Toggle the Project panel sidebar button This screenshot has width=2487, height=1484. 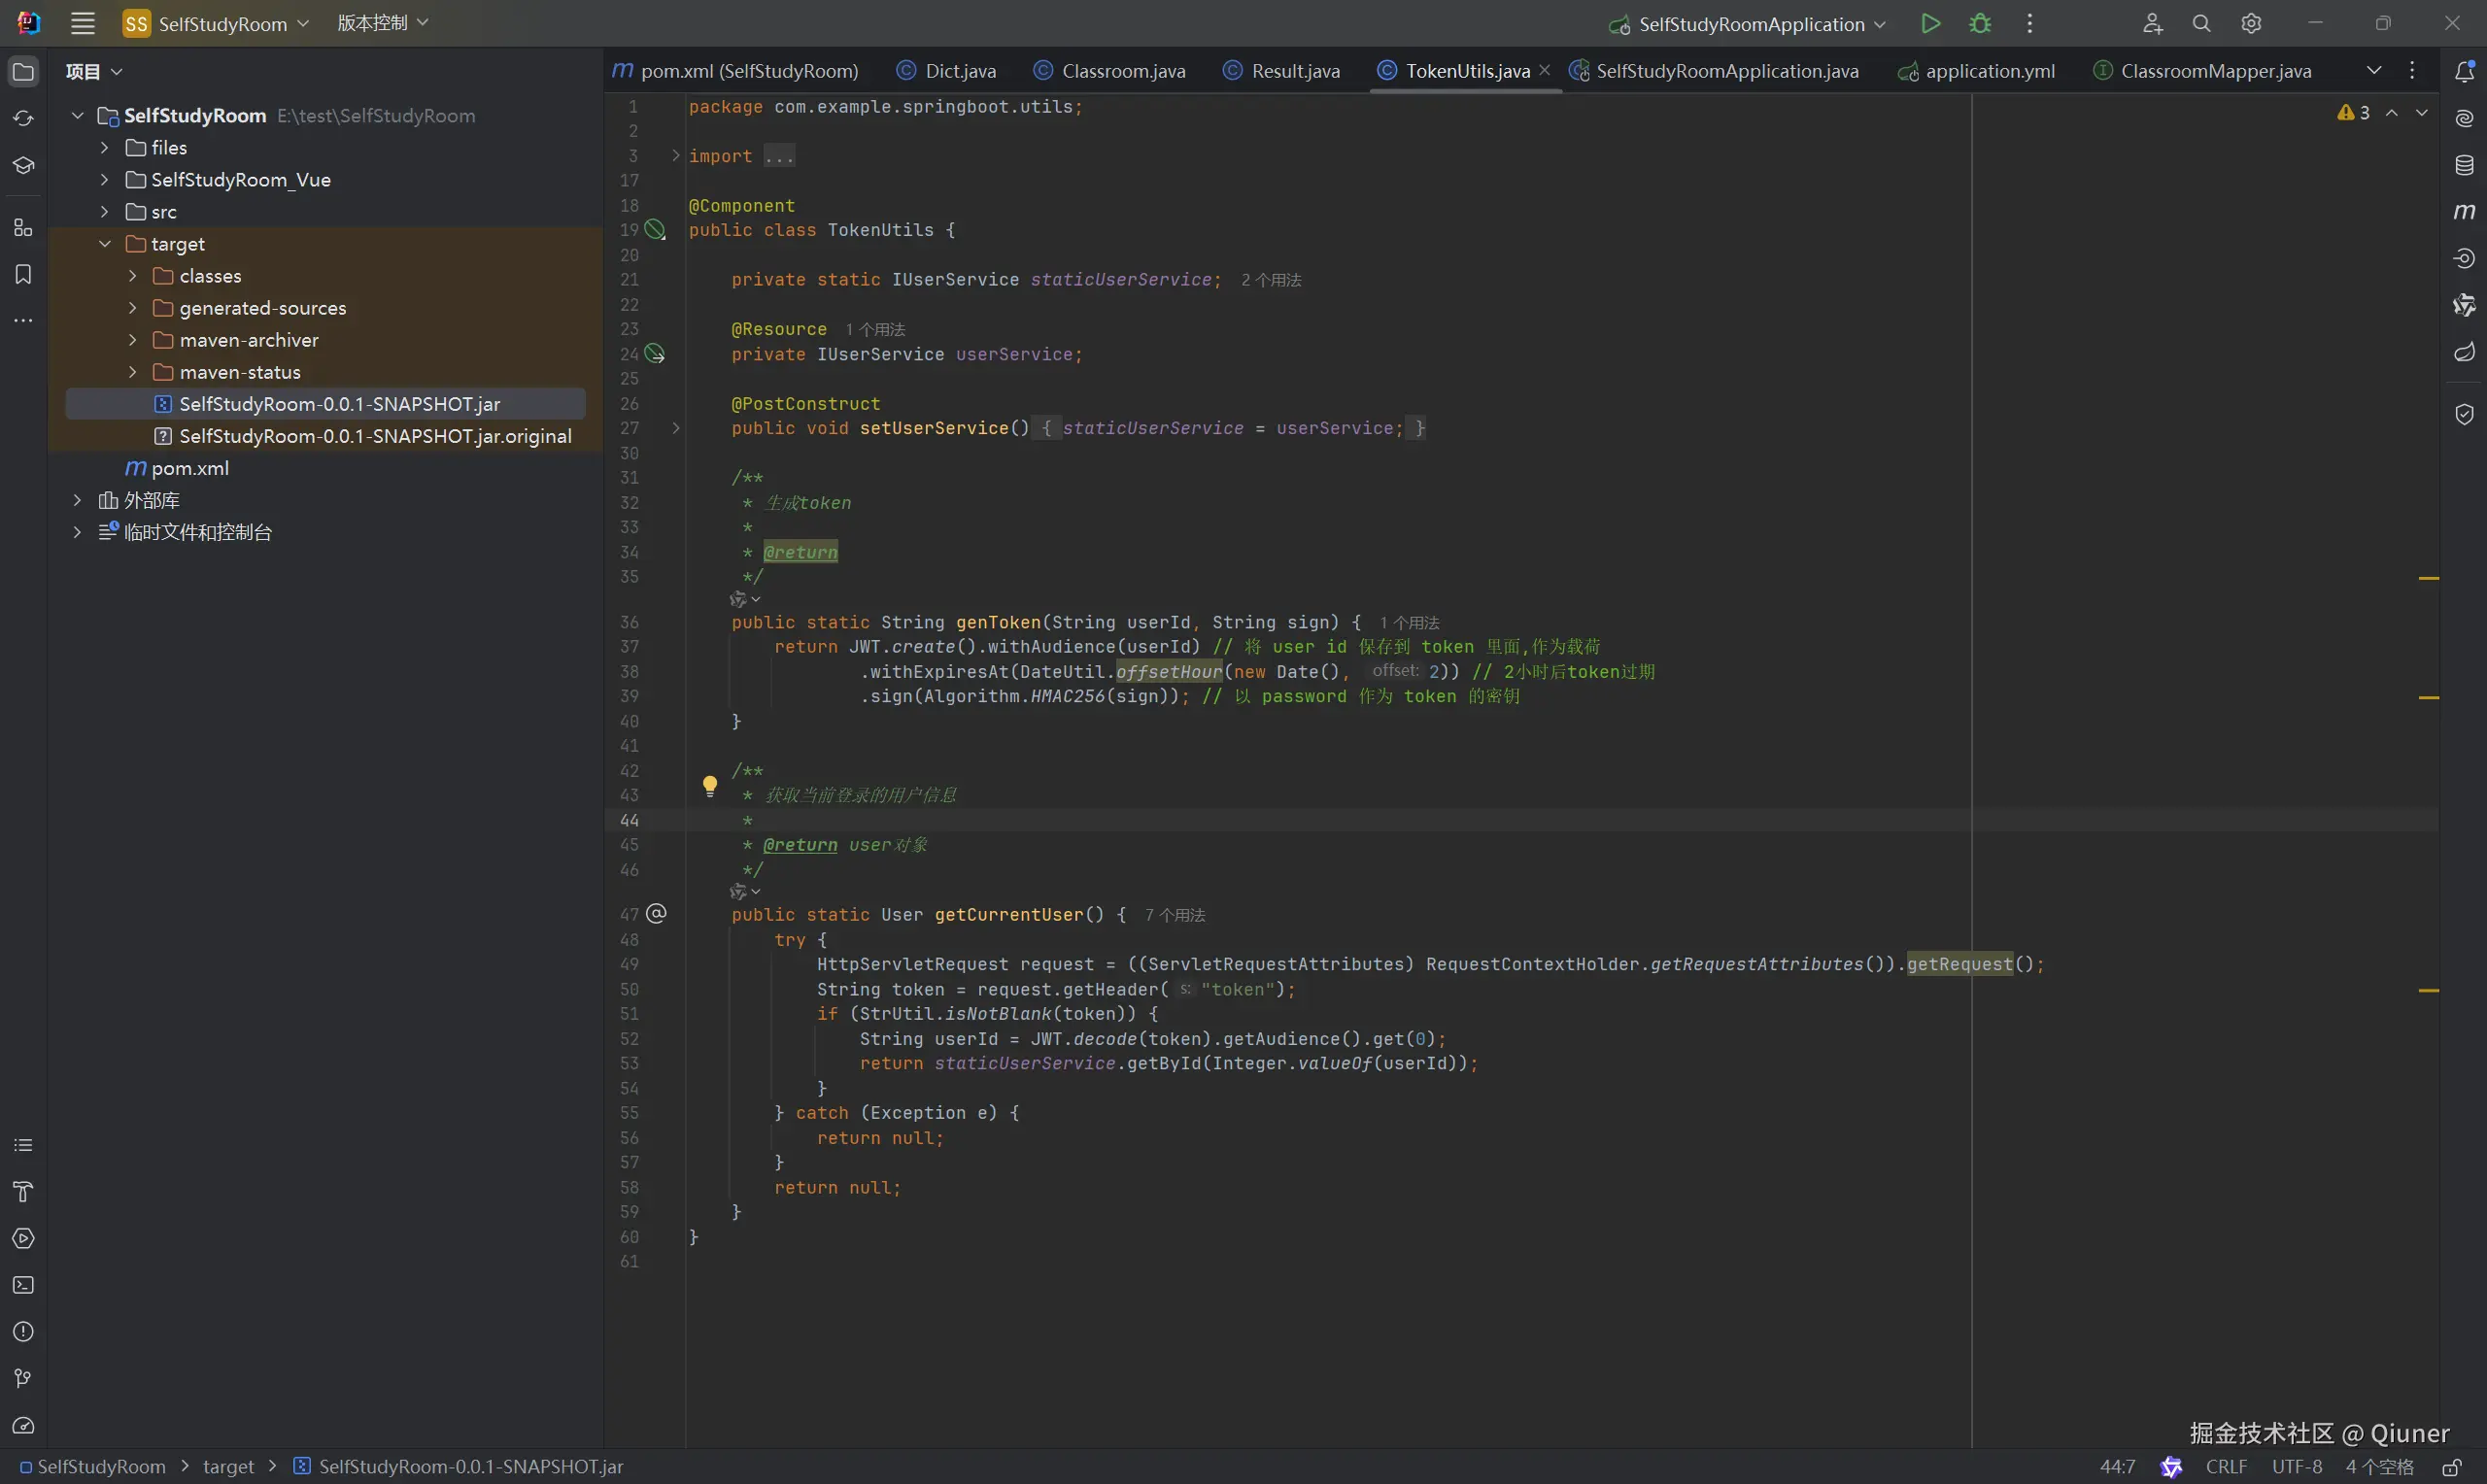pyautogui.click(x=23, y=71)
